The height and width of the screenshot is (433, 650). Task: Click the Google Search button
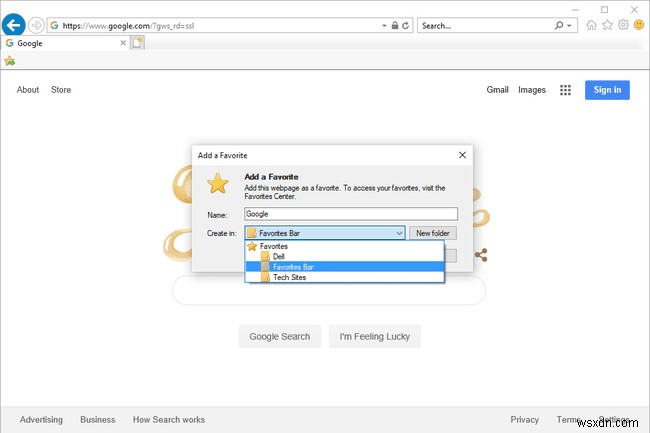280,336
